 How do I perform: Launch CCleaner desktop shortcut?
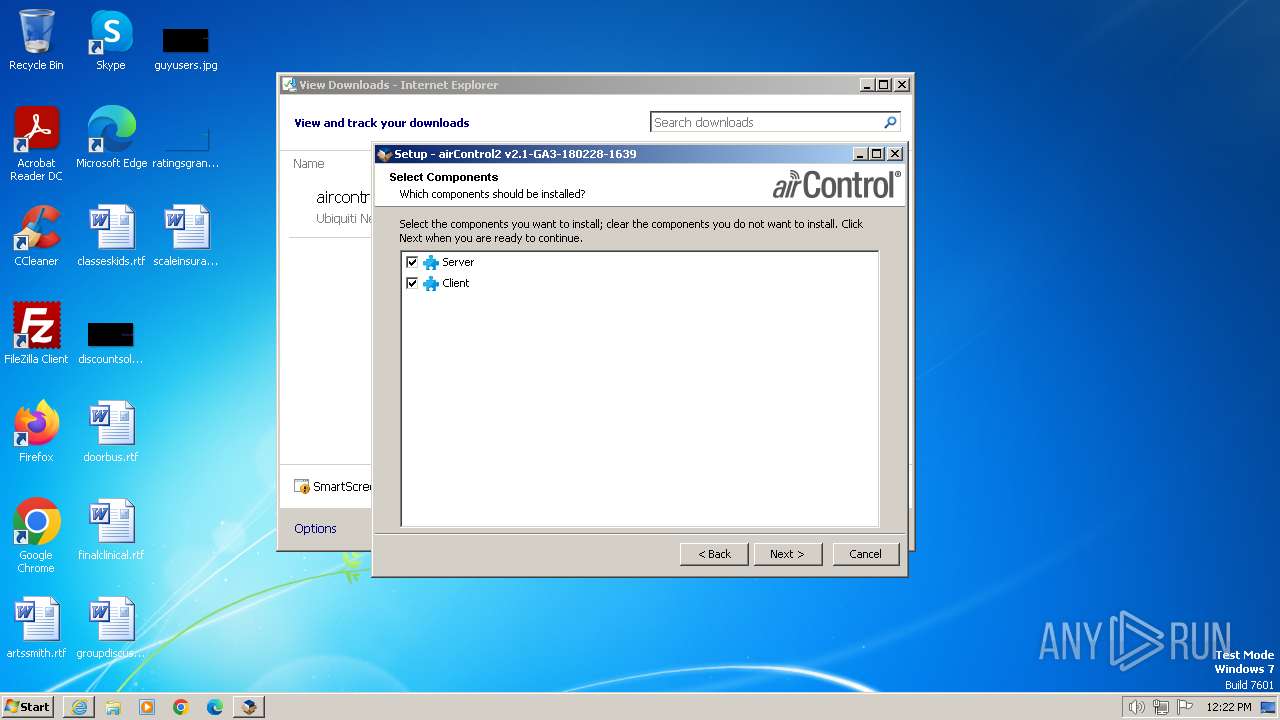point(36,235)
